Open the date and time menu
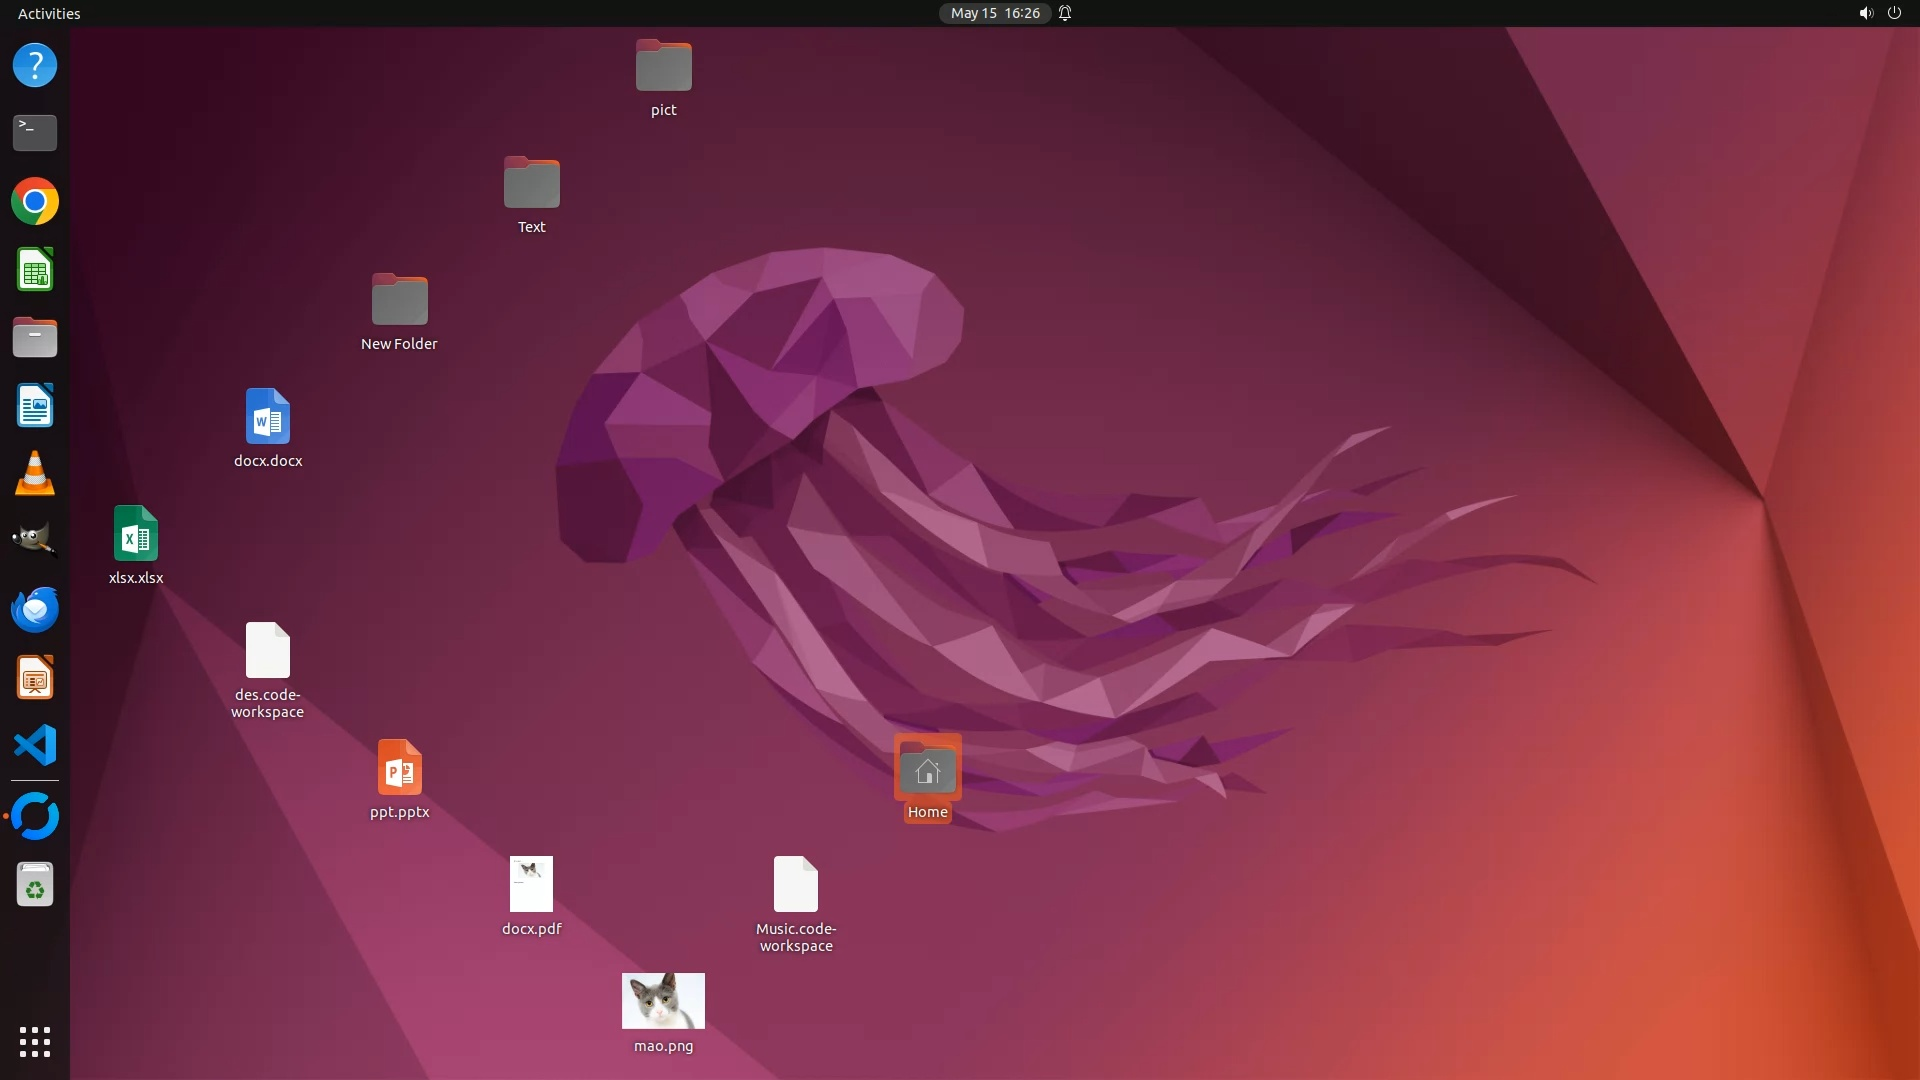1920x1080 pixels. coord(995,13)
